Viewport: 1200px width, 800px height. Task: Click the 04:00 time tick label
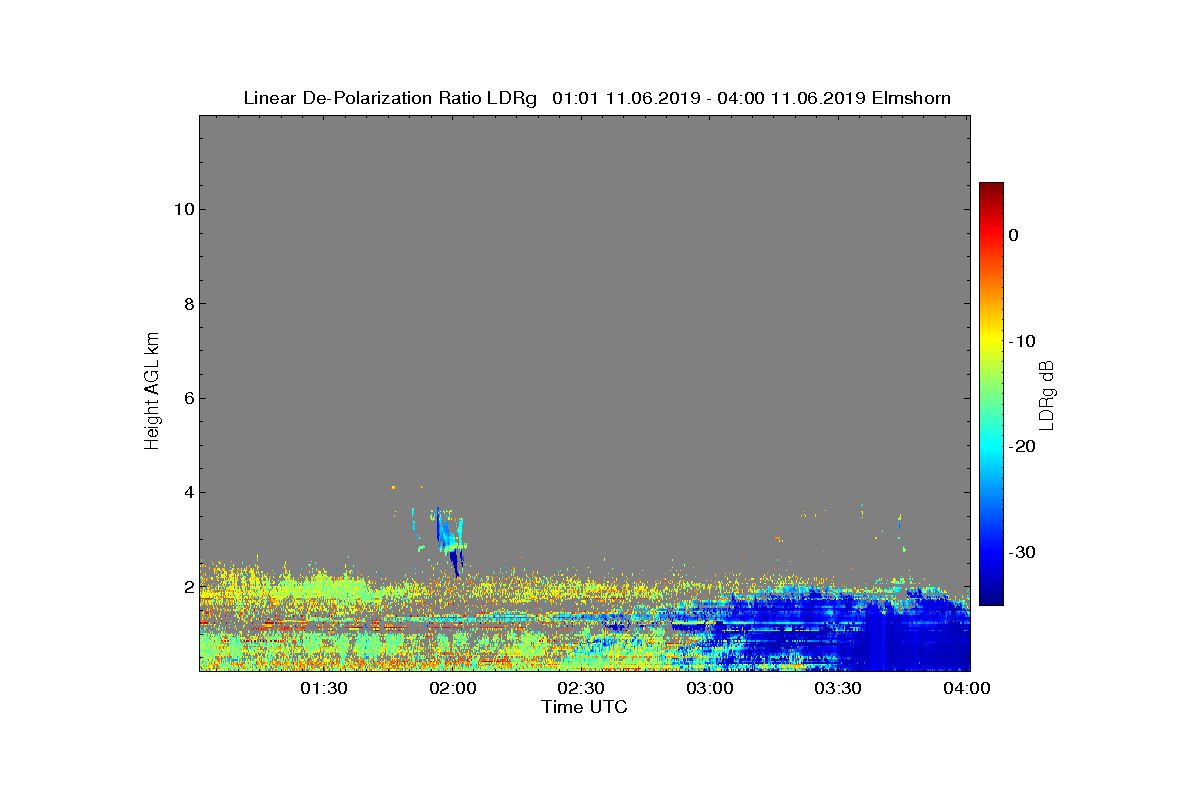pos(966,689)
